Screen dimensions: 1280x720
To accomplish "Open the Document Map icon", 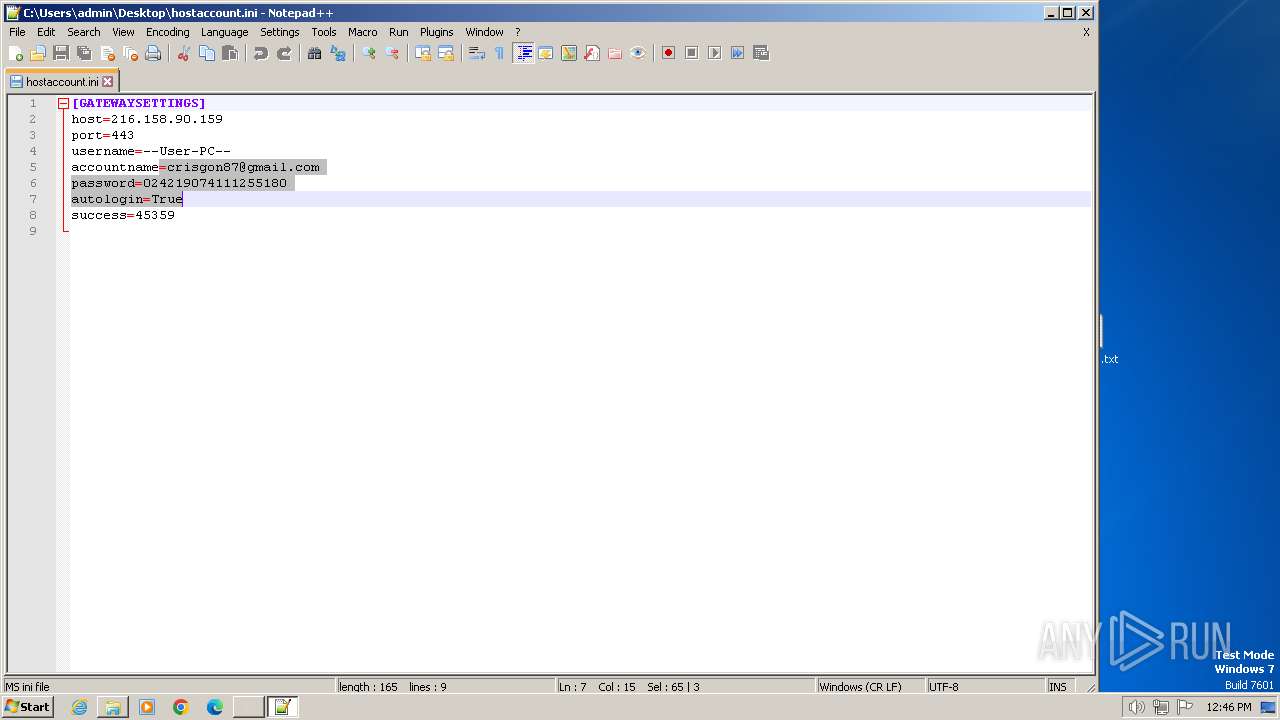I will [569, 53].
